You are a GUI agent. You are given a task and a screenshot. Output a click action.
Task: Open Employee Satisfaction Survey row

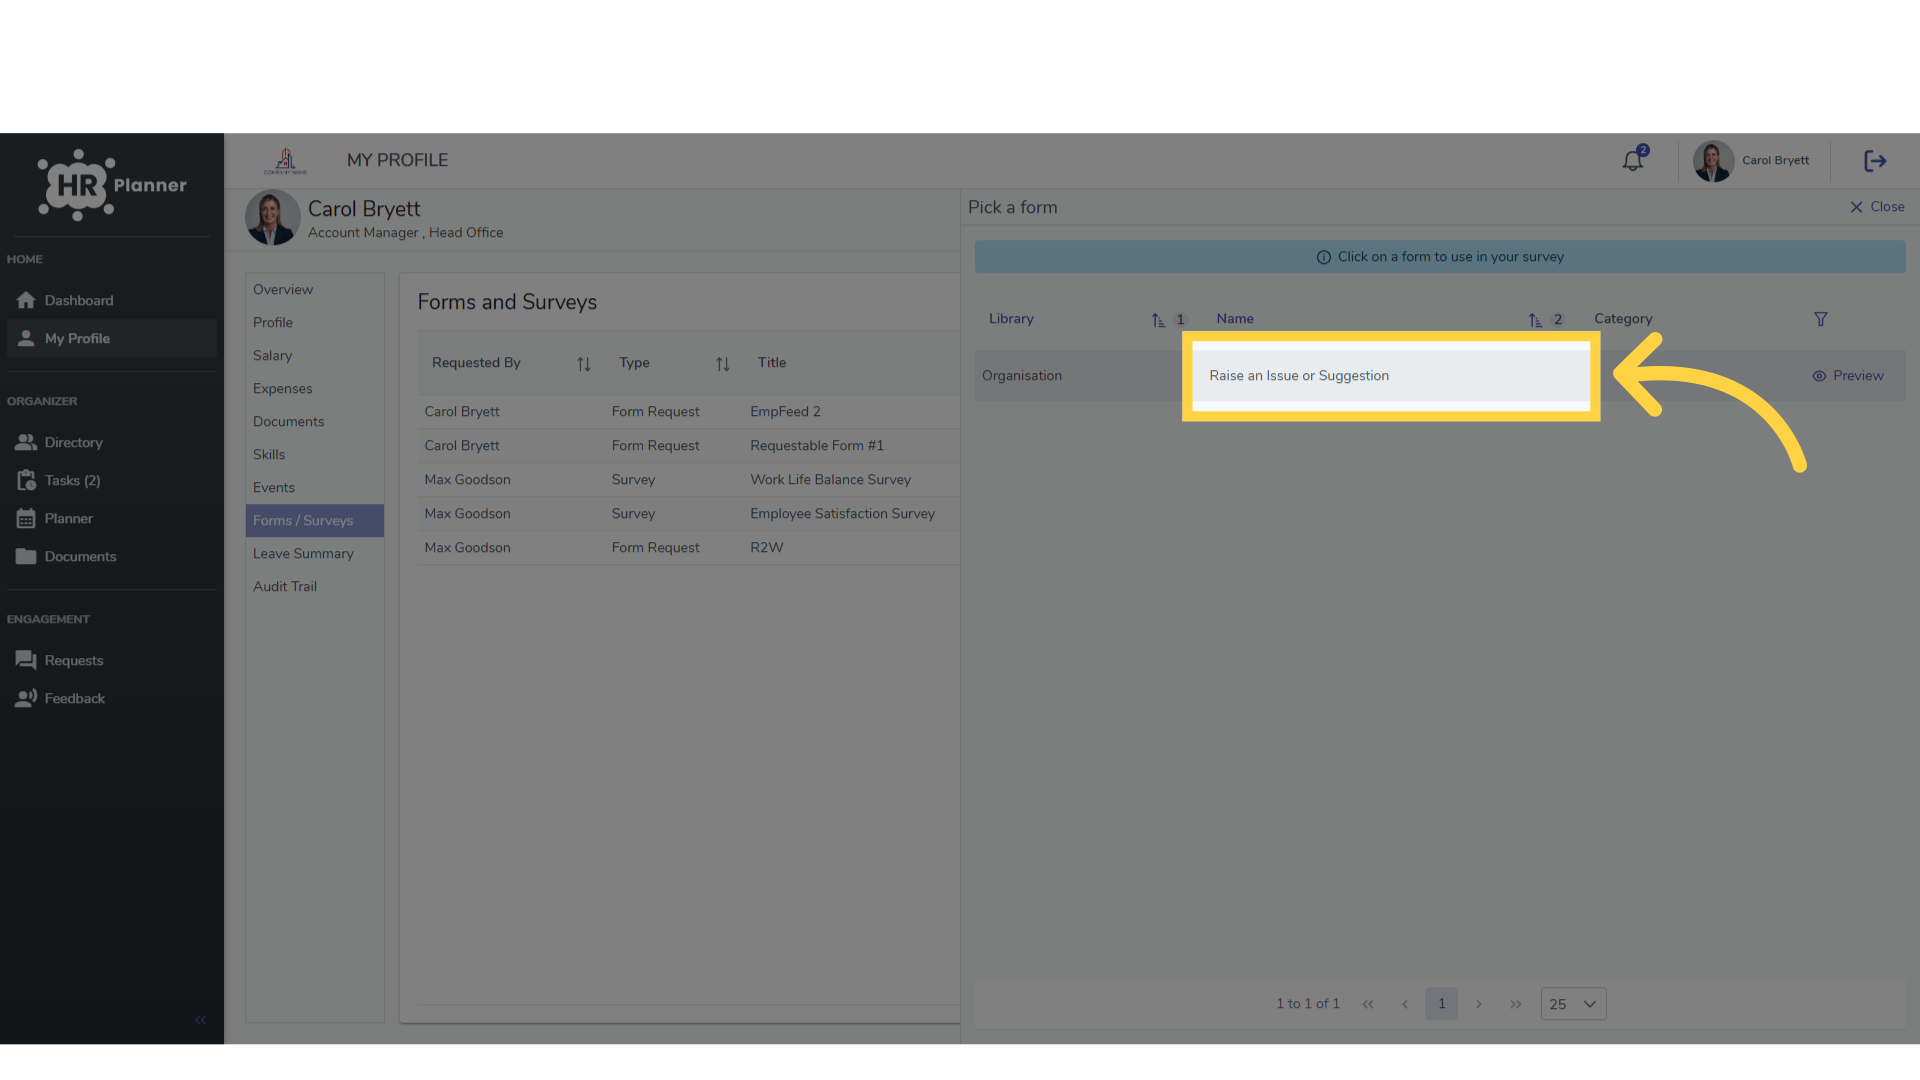689,514
